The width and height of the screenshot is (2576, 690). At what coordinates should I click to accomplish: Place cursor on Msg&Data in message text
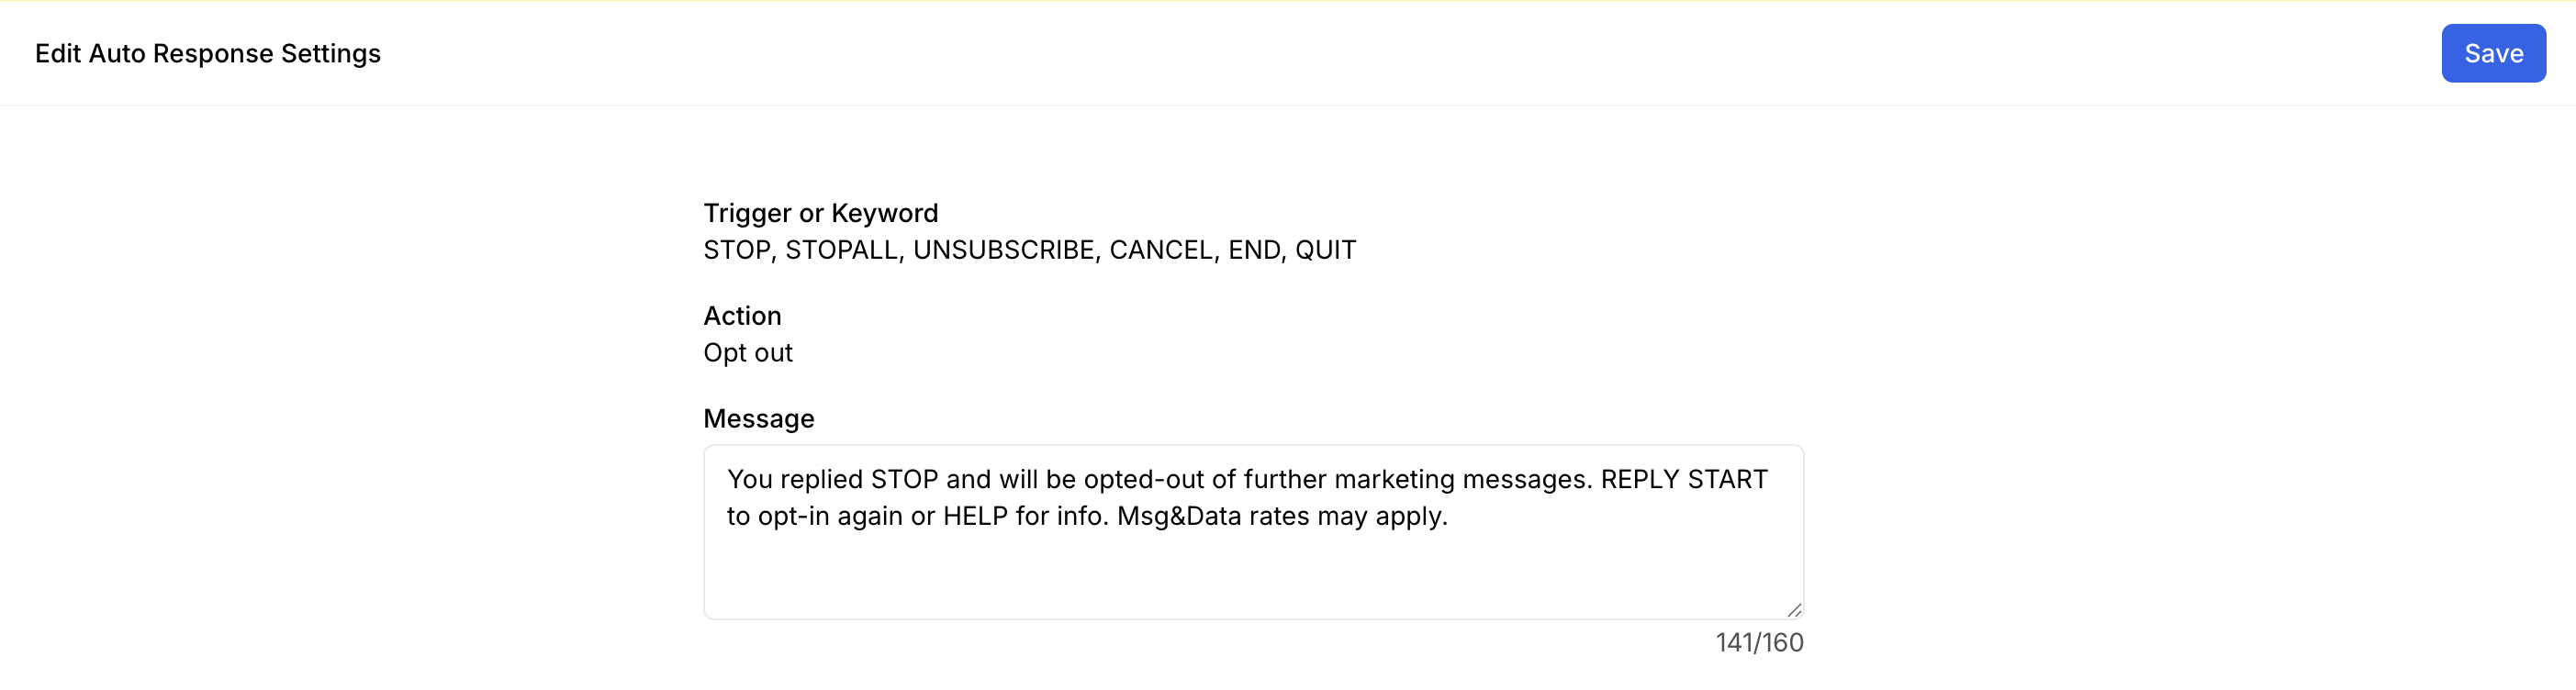(1164, 517)
